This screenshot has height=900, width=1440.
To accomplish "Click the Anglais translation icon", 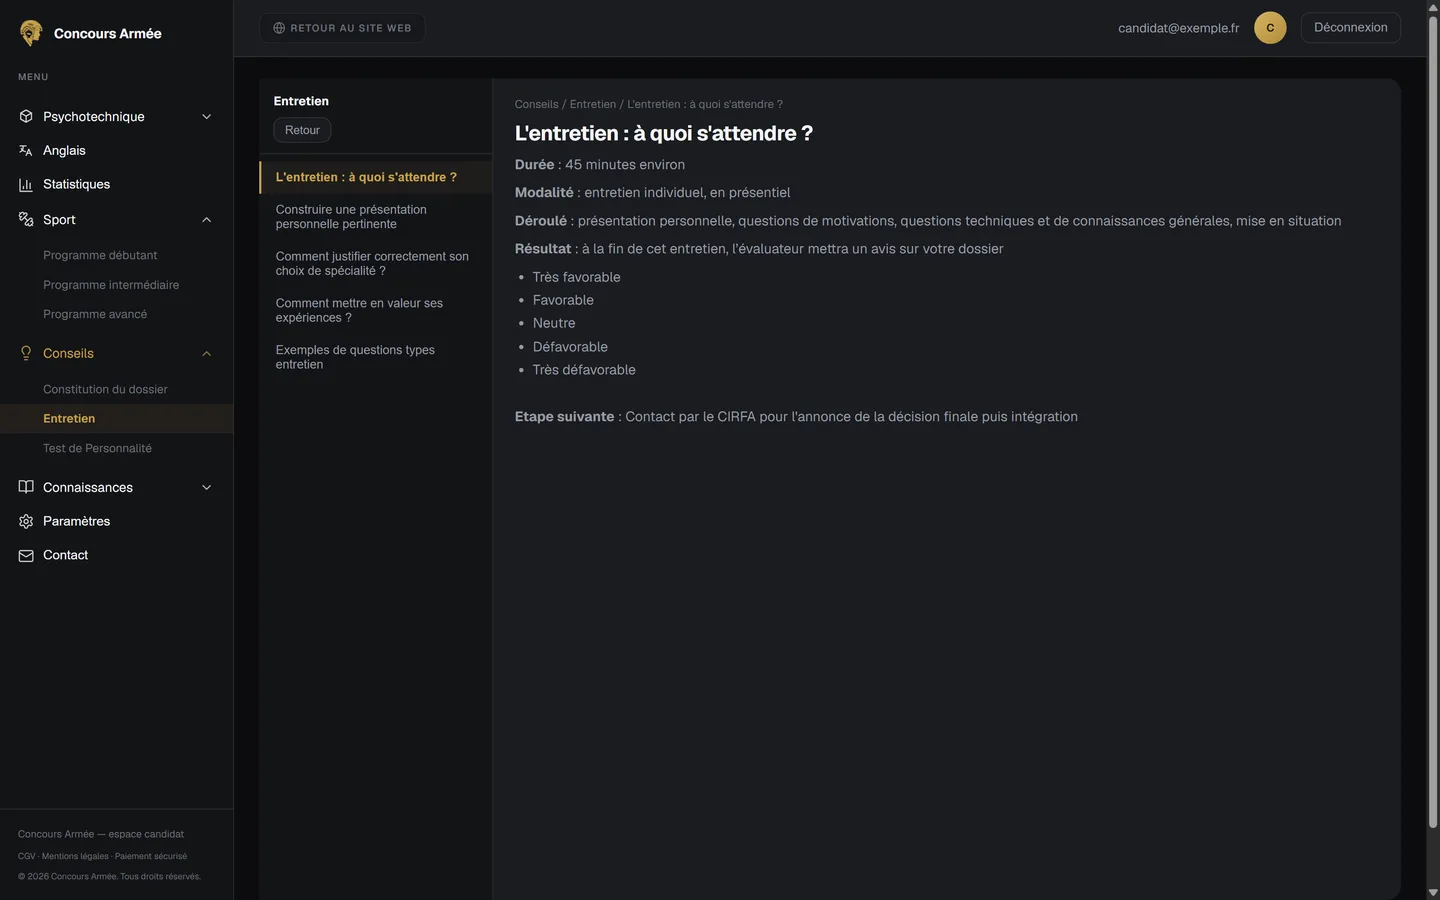I will 26,150.
